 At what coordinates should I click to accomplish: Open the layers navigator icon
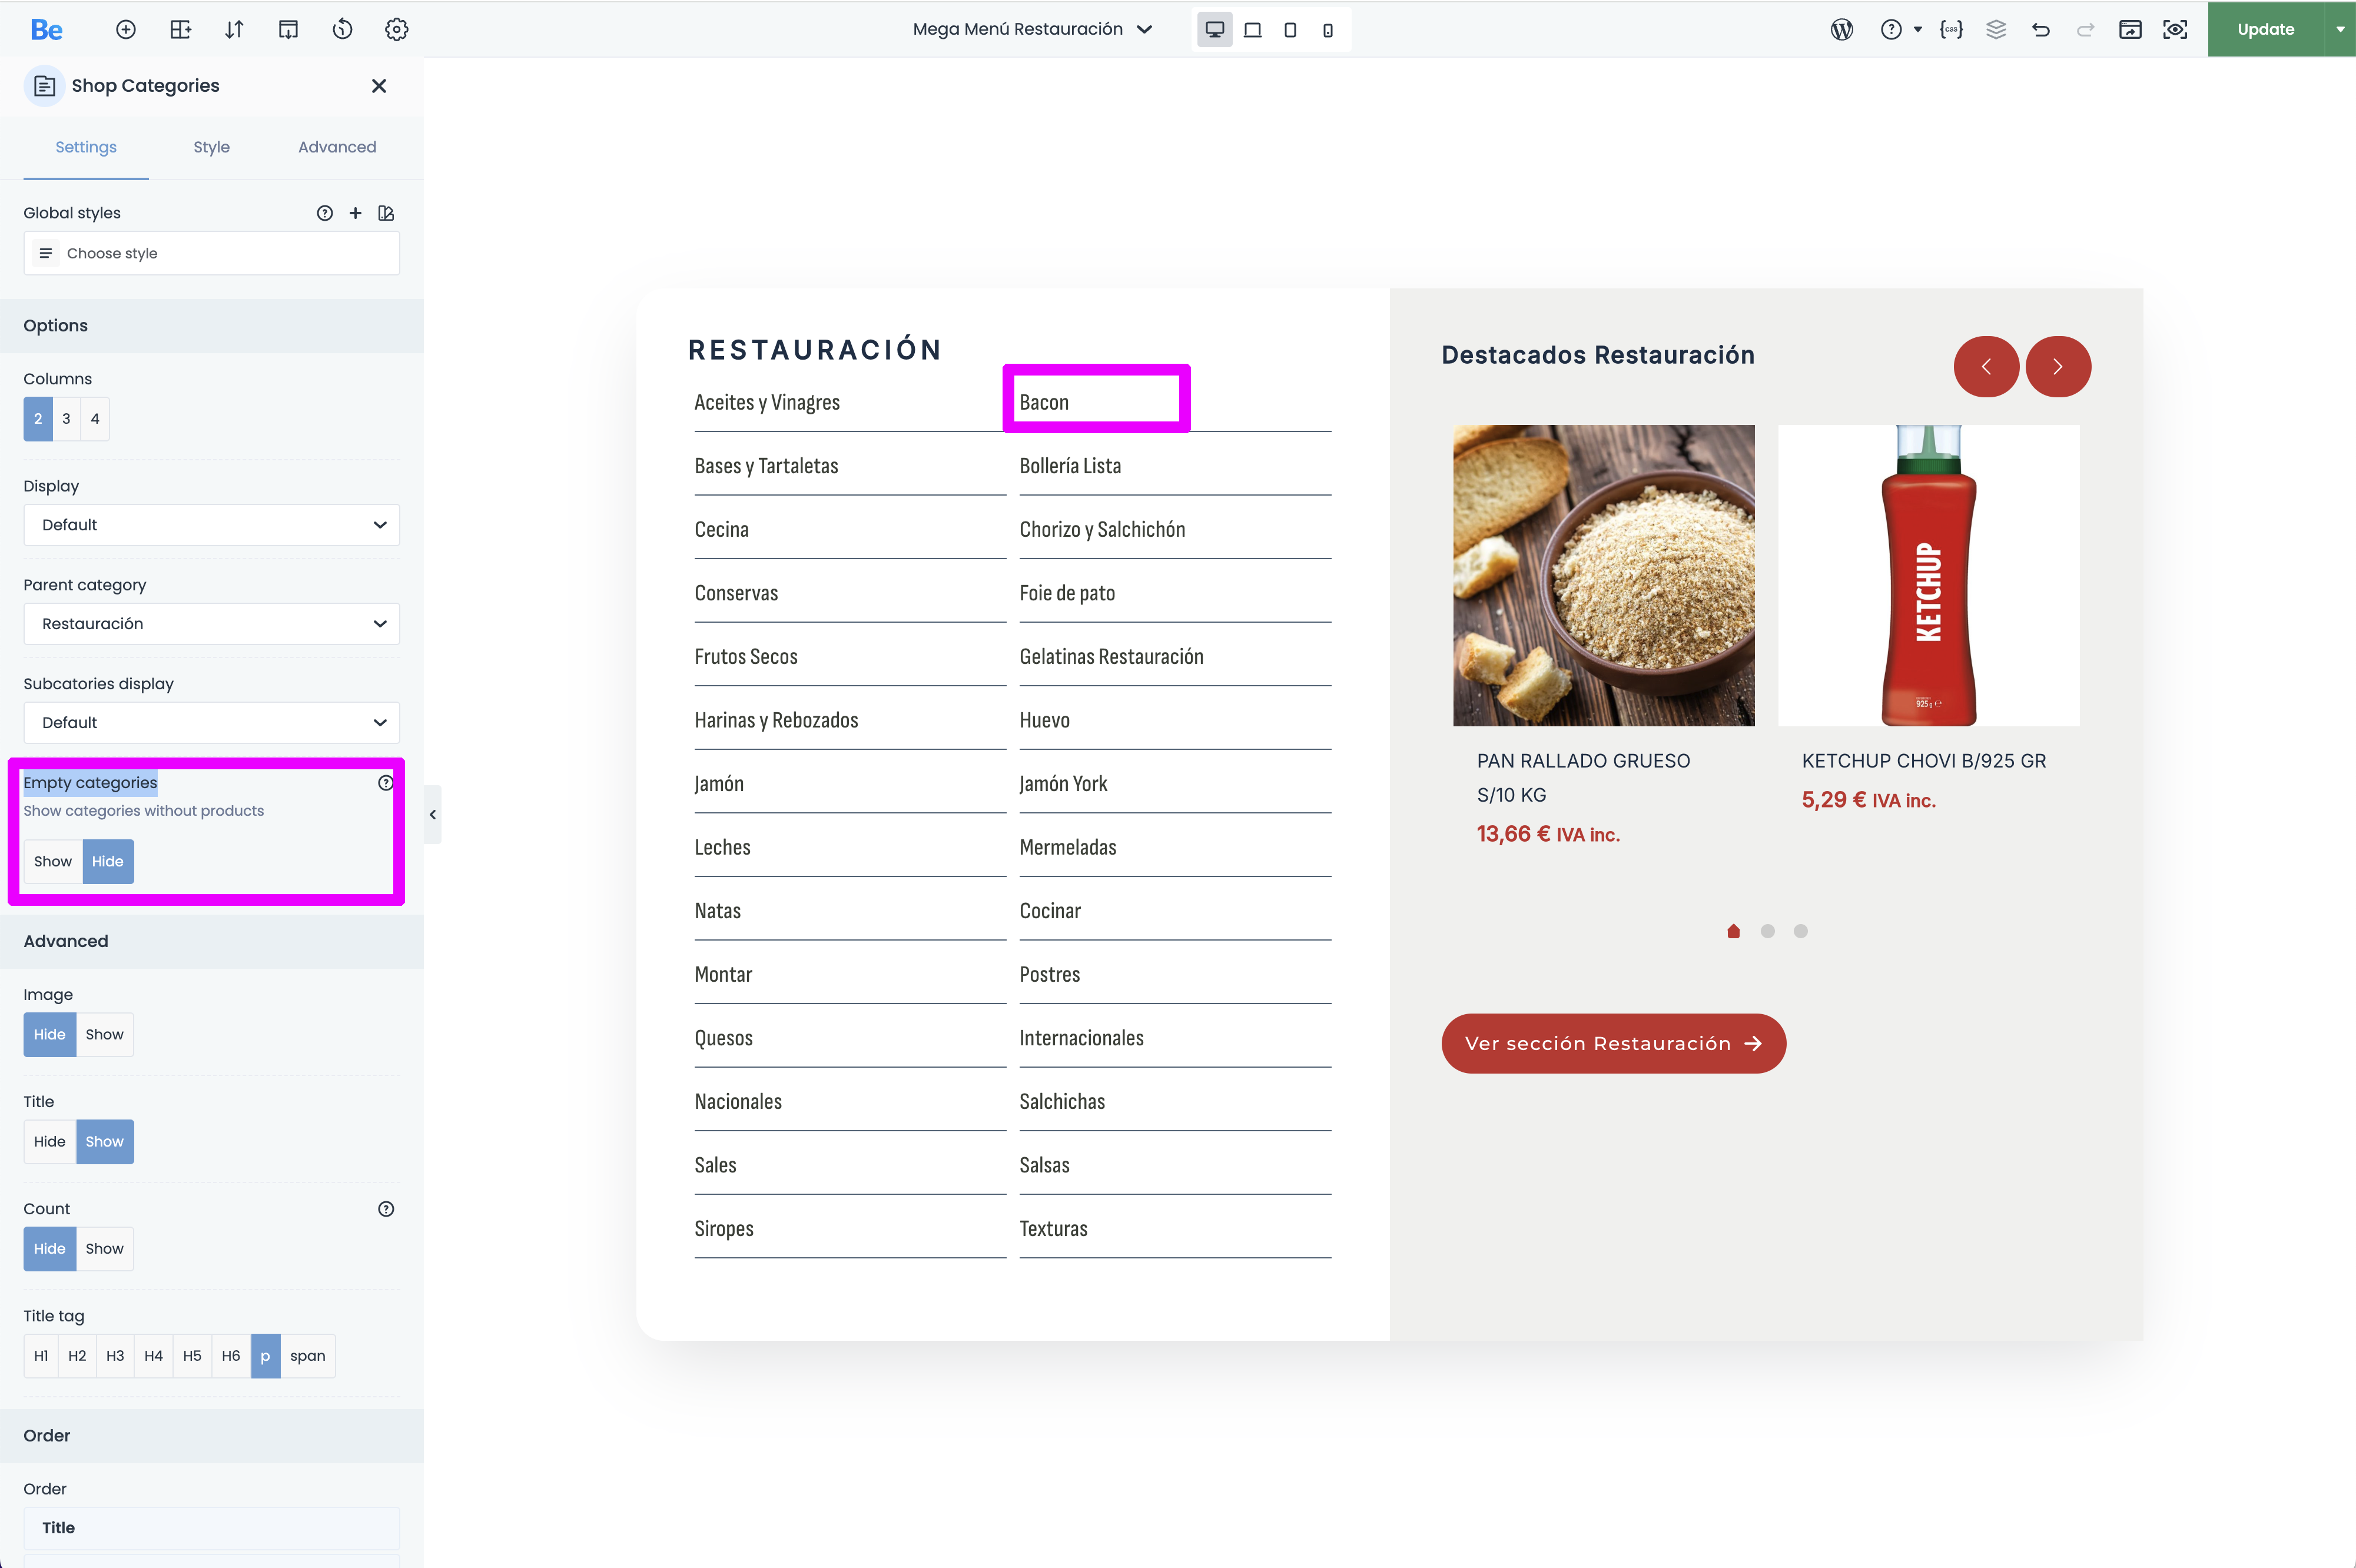click(1996, 29)
